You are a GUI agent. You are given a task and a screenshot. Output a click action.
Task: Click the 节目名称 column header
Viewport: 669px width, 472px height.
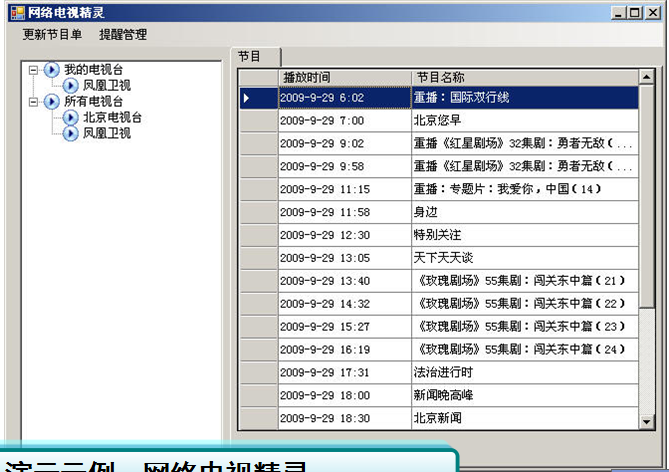(x=525, y=78)
